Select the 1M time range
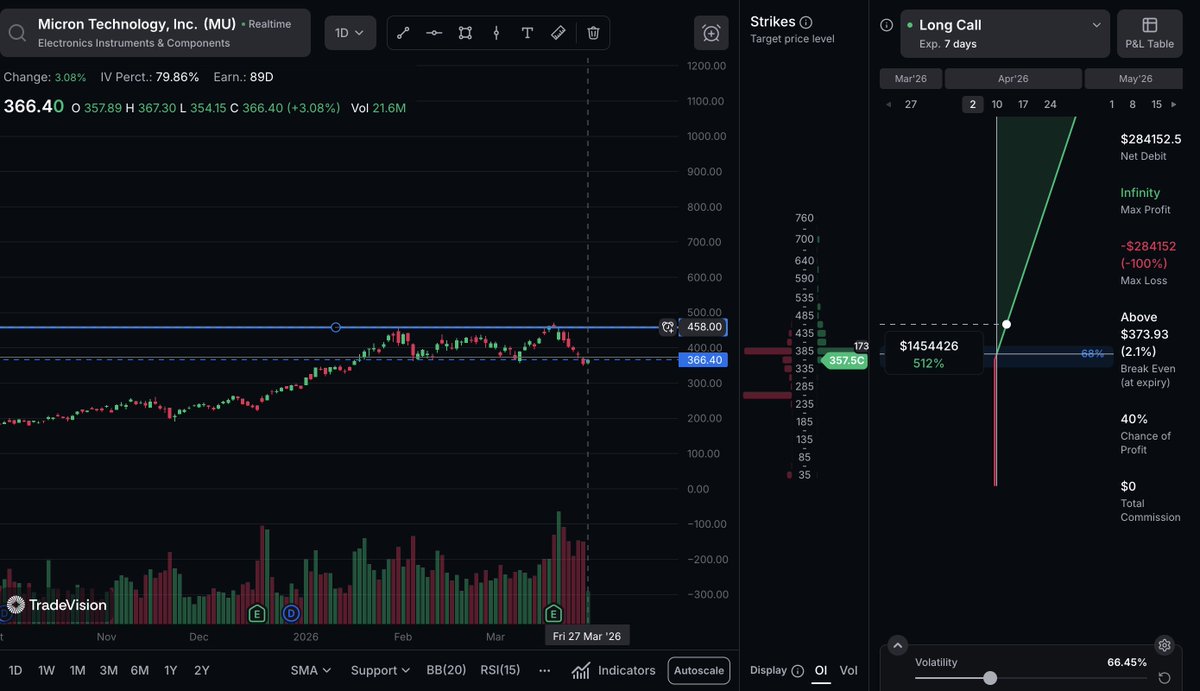Image resolution: width=1200 pixels, height=691 pixels. pyautogui.click(x=77, y=670)
